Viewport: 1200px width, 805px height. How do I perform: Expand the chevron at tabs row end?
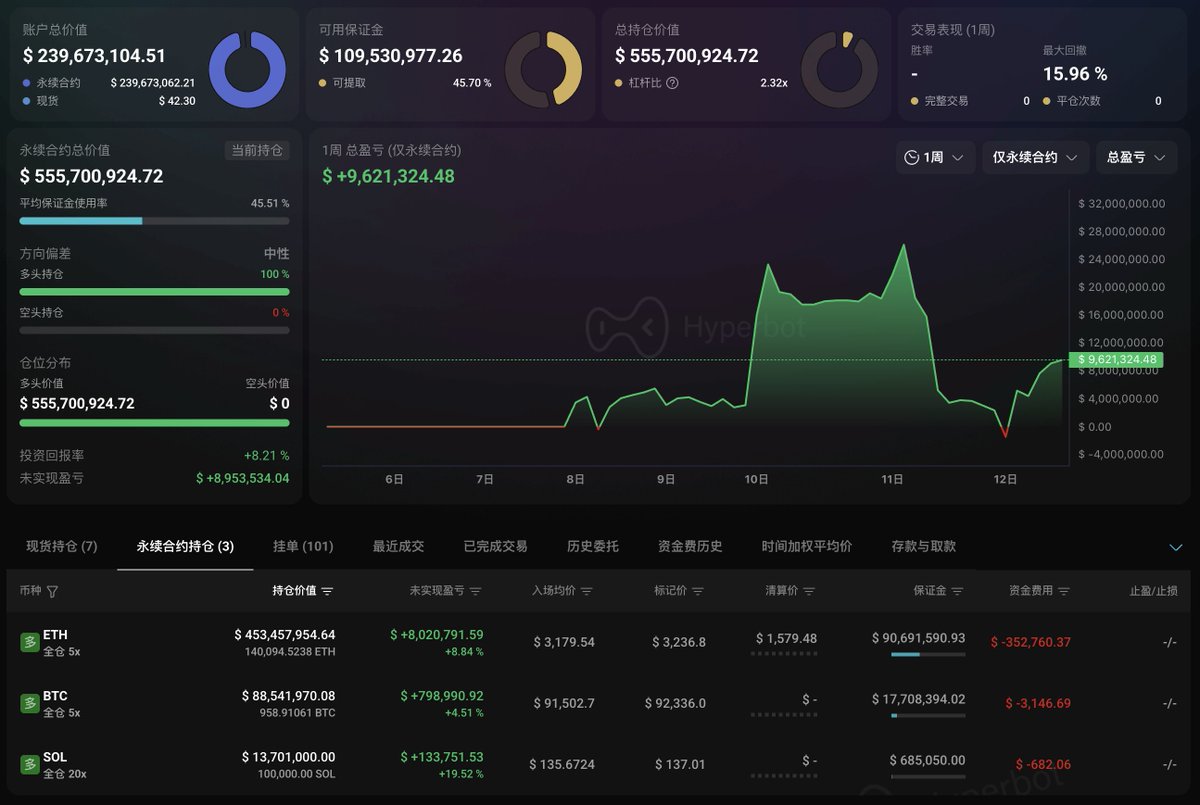click(1176, 547)
